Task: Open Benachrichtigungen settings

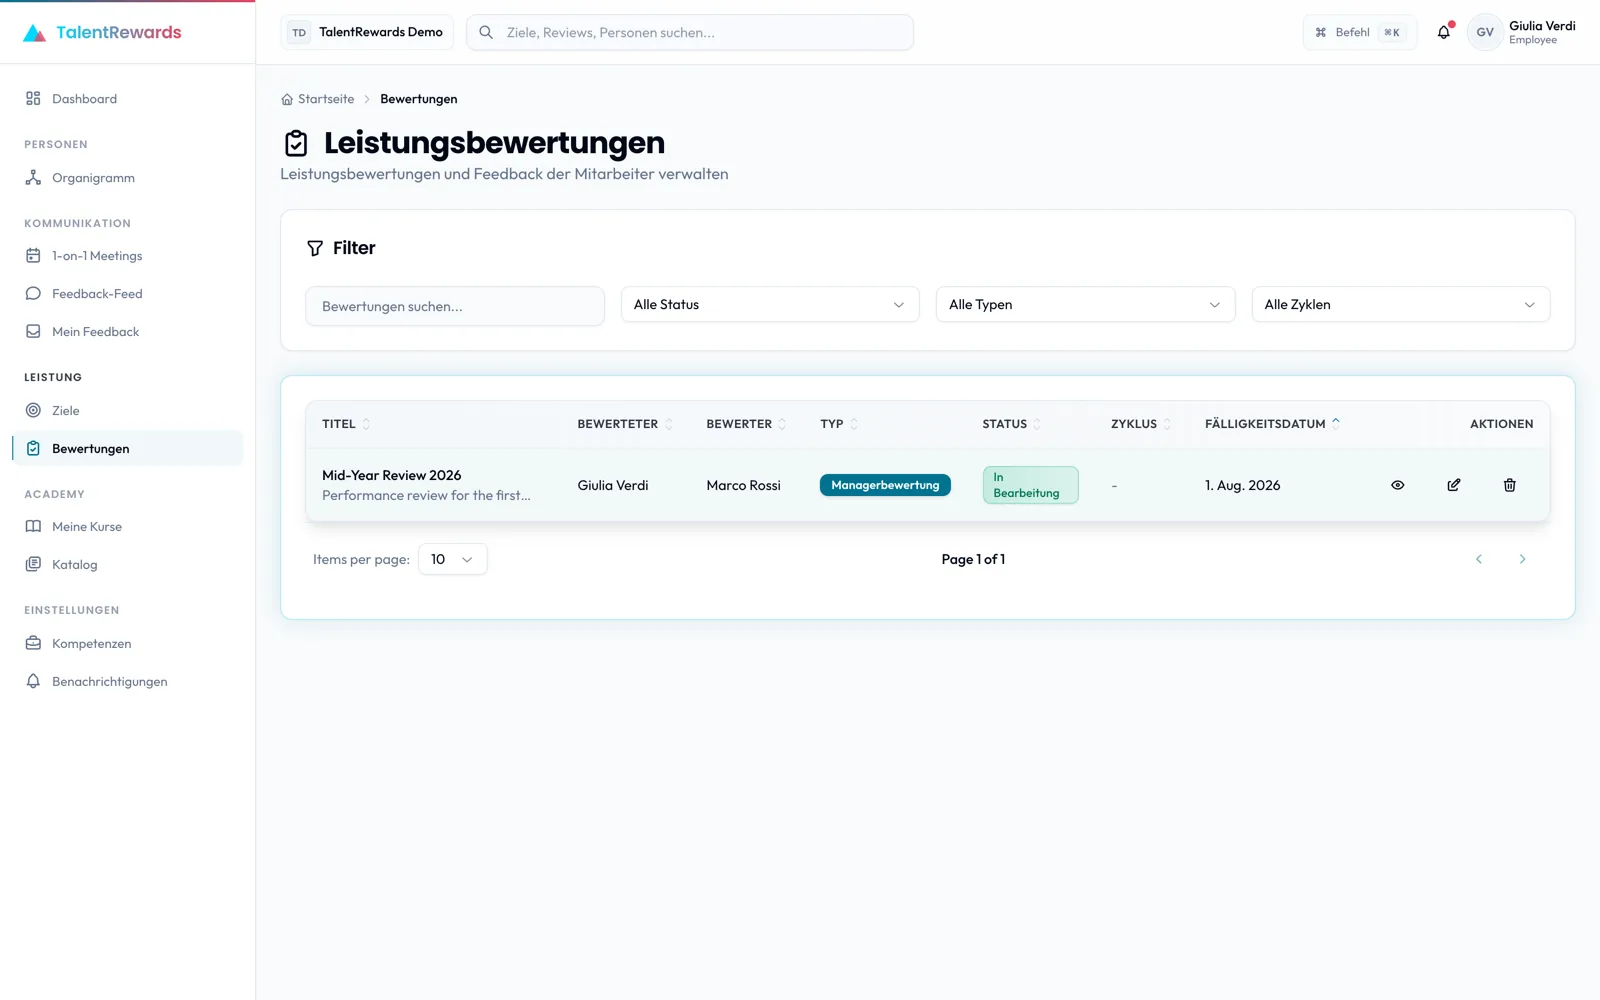Action: tap(128, 682)
